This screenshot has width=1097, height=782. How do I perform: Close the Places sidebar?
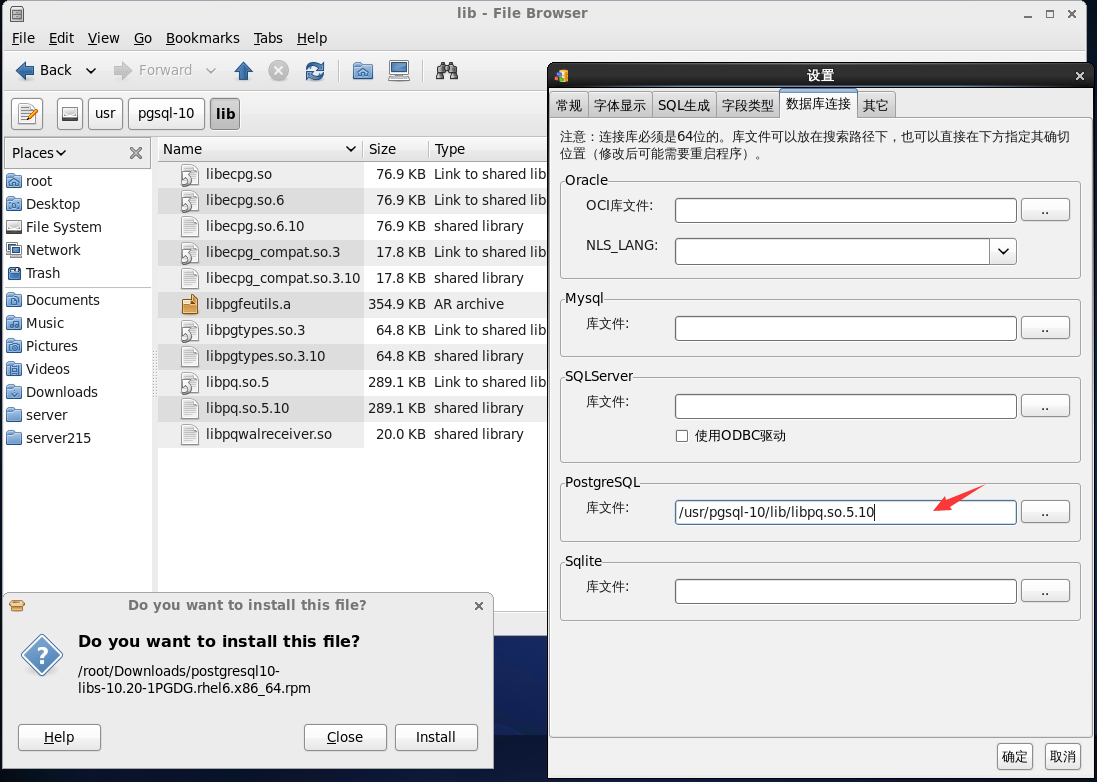pyautogui.click(x=136, y=152)
